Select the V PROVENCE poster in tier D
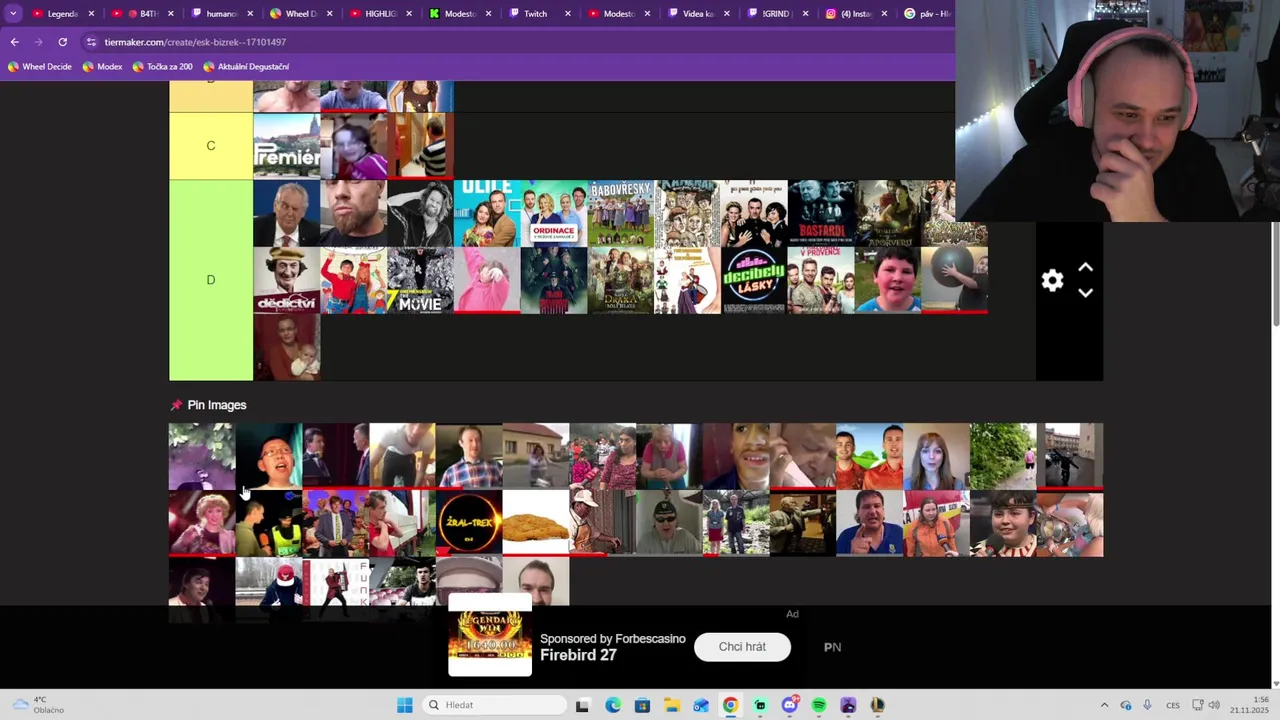1280x720 pixels. point(821,280)
